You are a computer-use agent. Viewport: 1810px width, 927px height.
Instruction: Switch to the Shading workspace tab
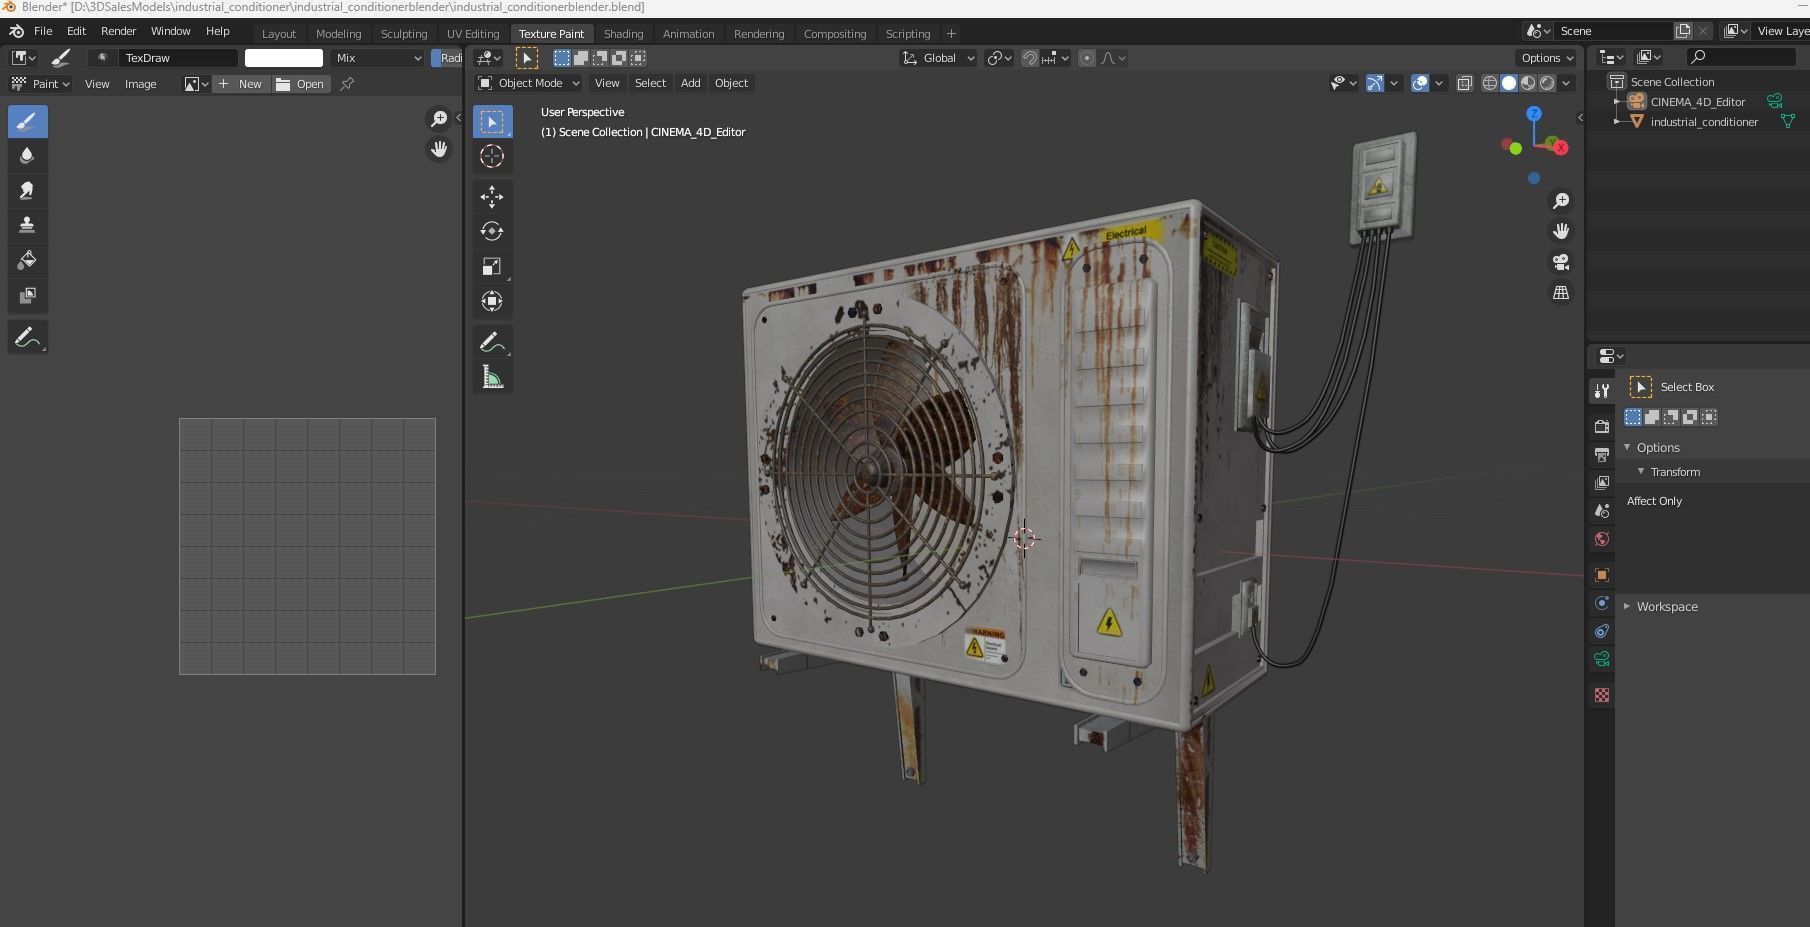tap(623, 33)
